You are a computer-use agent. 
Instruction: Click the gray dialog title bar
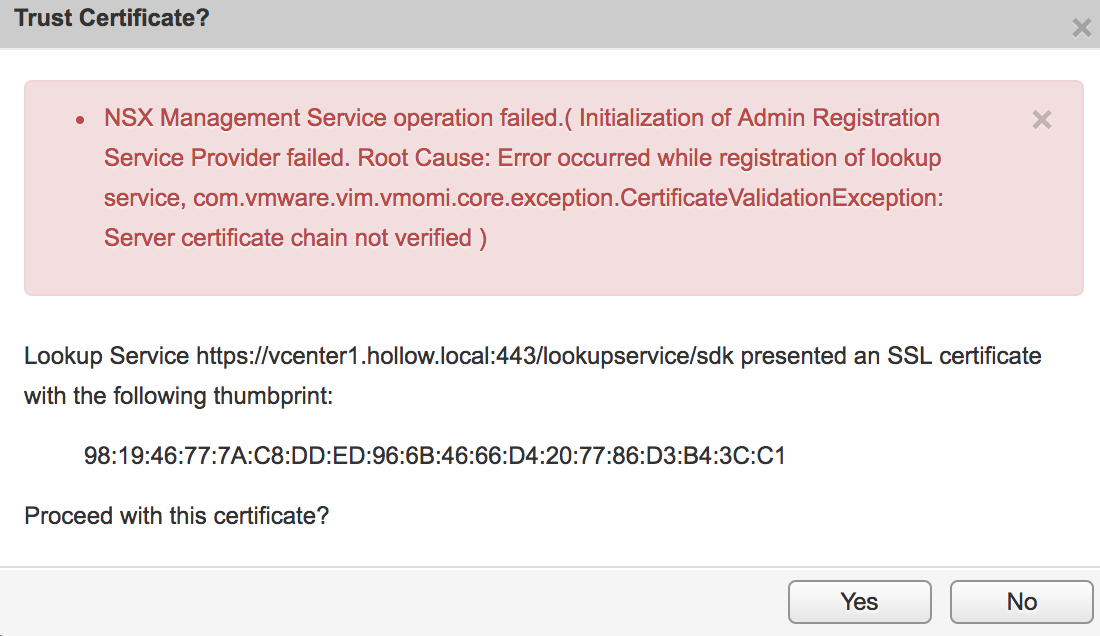click(x=600, y=22)
